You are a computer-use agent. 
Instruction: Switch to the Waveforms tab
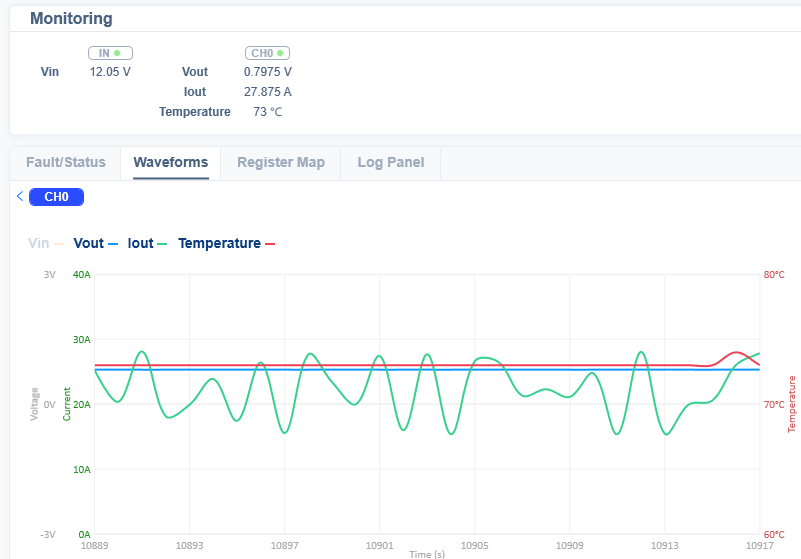pos(170,162)
